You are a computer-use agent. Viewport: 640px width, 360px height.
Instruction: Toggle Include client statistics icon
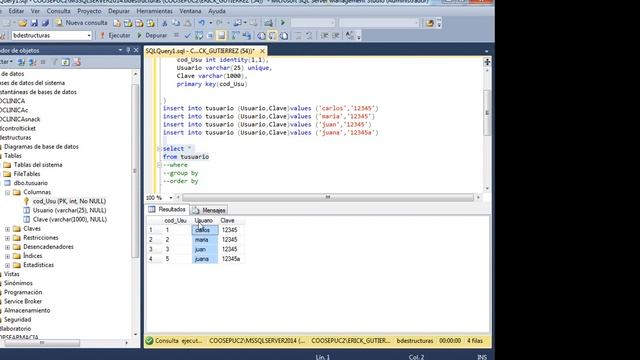point(247,36)
